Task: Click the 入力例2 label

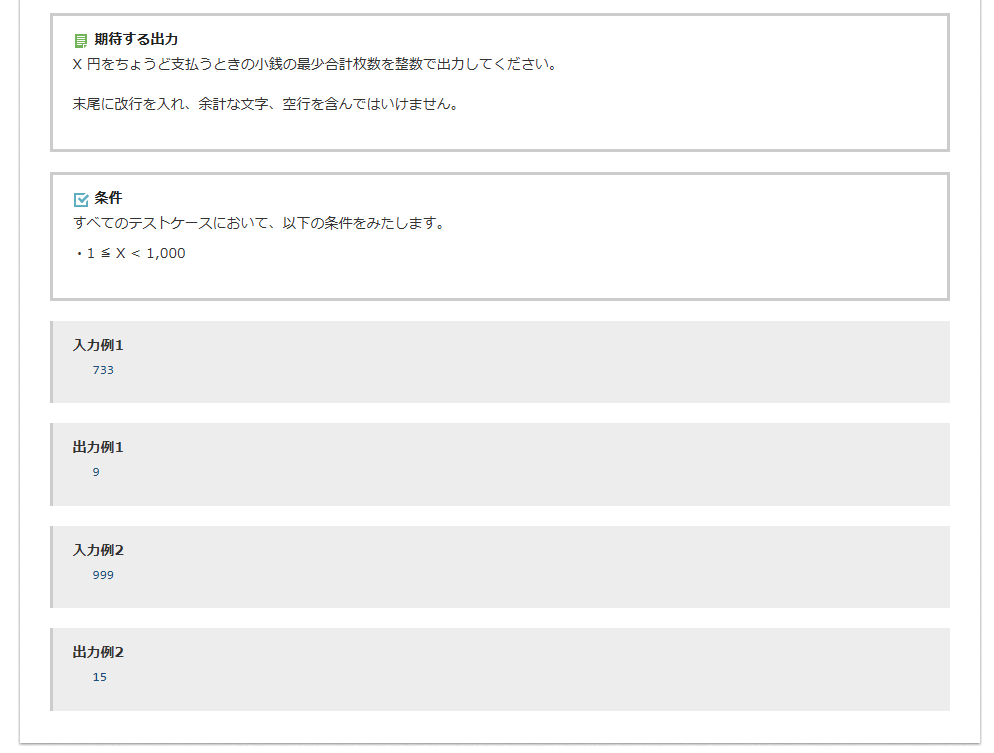Action: tap(98, 550)
